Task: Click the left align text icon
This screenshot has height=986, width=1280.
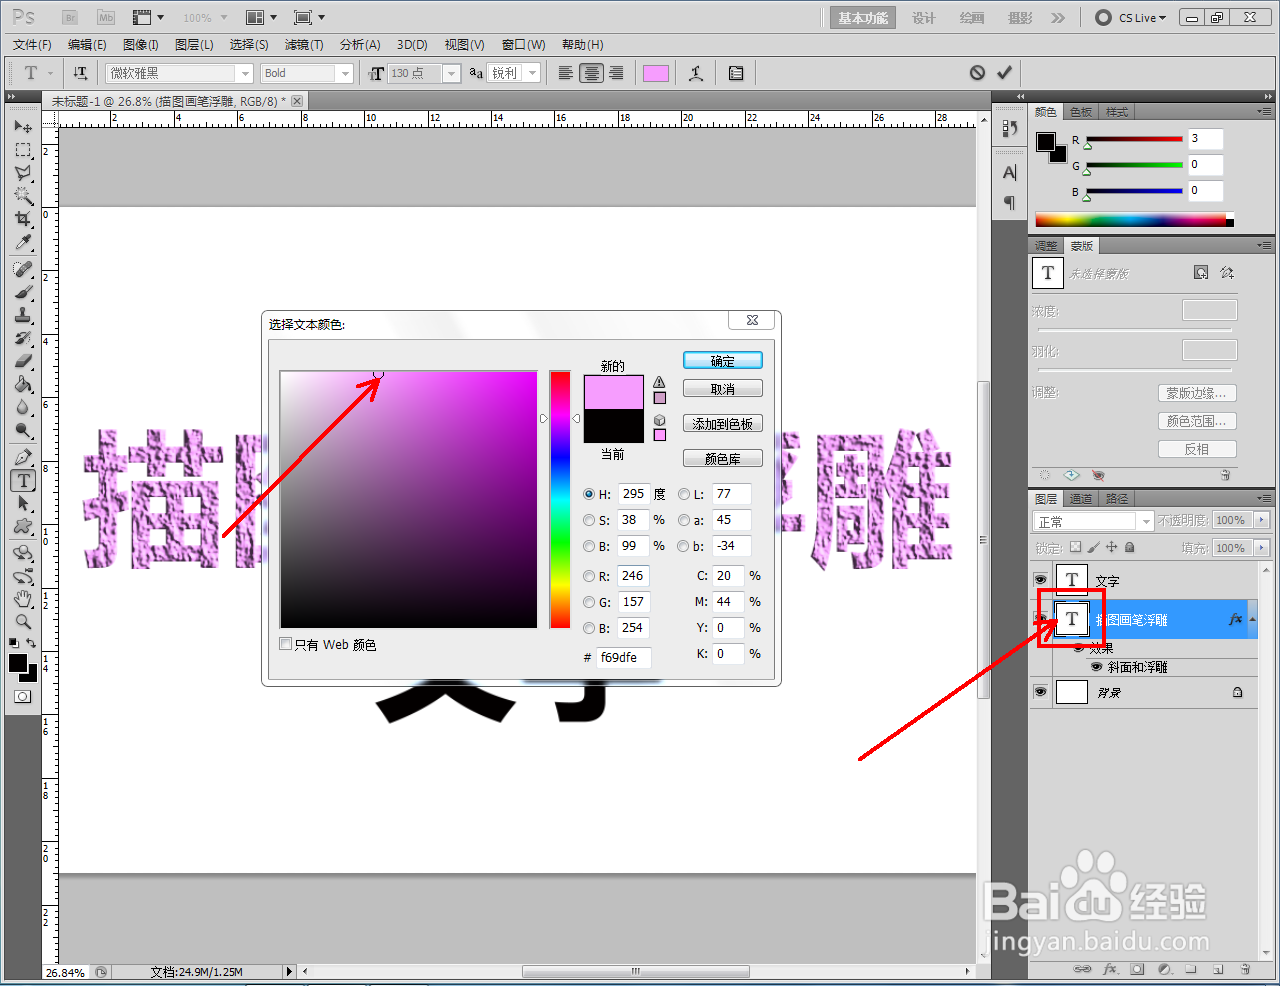Action: 566,73
